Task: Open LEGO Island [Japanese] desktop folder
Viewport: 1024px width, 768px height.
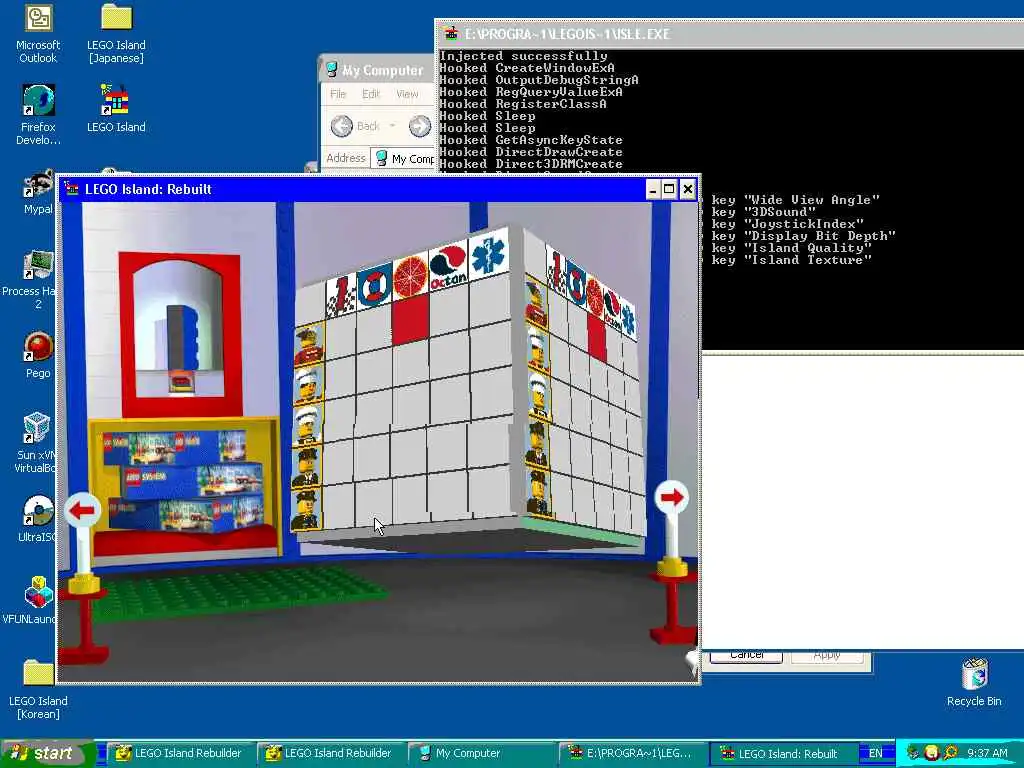Action: (x=116, y=33)
